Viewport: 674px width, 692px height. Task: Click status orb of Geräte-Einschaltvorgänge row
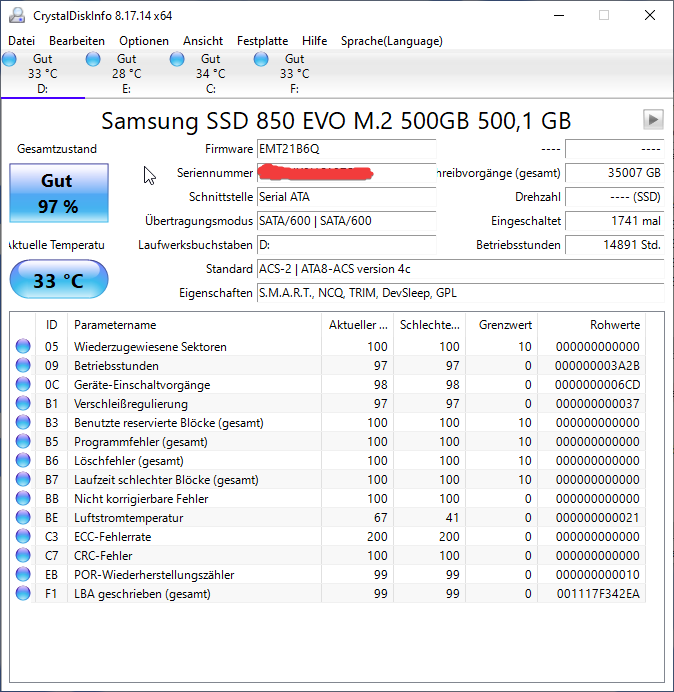pos(23,384)
